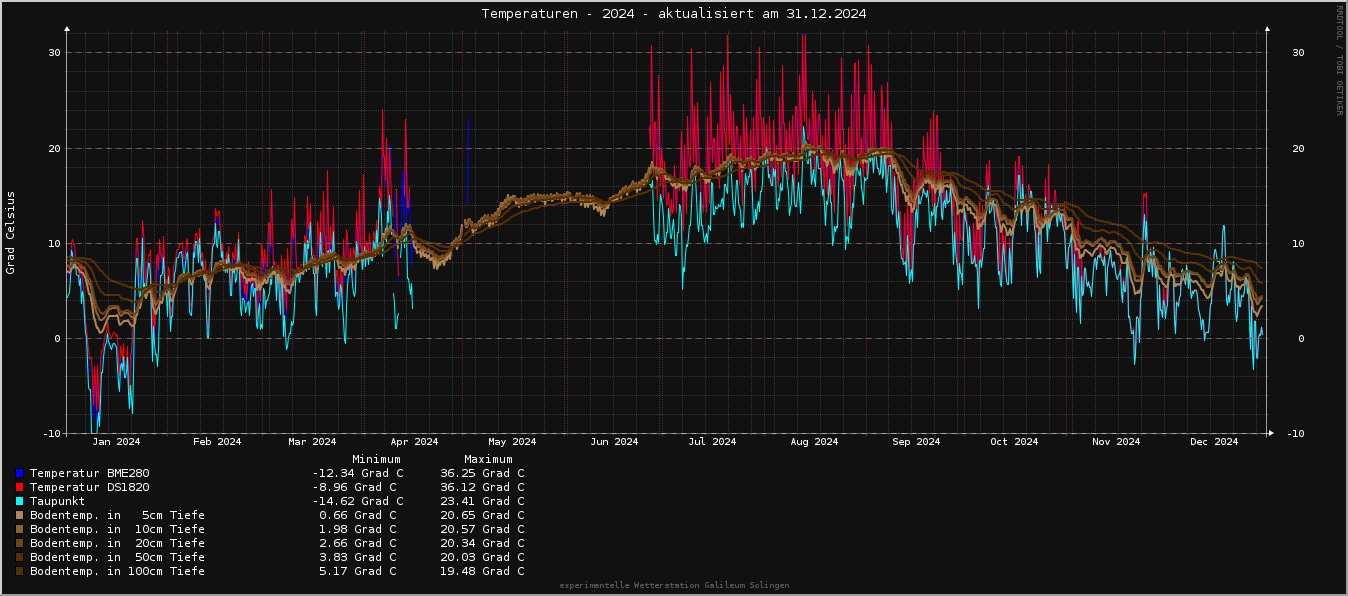Click the blue Temperatur BME280 legend swatch
The height and width of the screenshot is (596, 1348).
(x=19, y=473)
